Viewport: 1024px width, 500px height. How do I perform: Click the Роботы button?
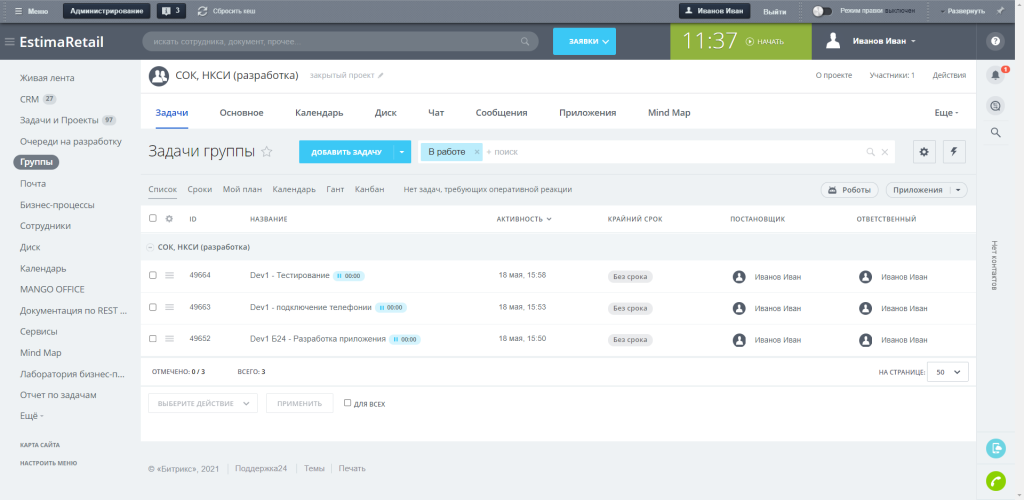(x=850, y=190)
